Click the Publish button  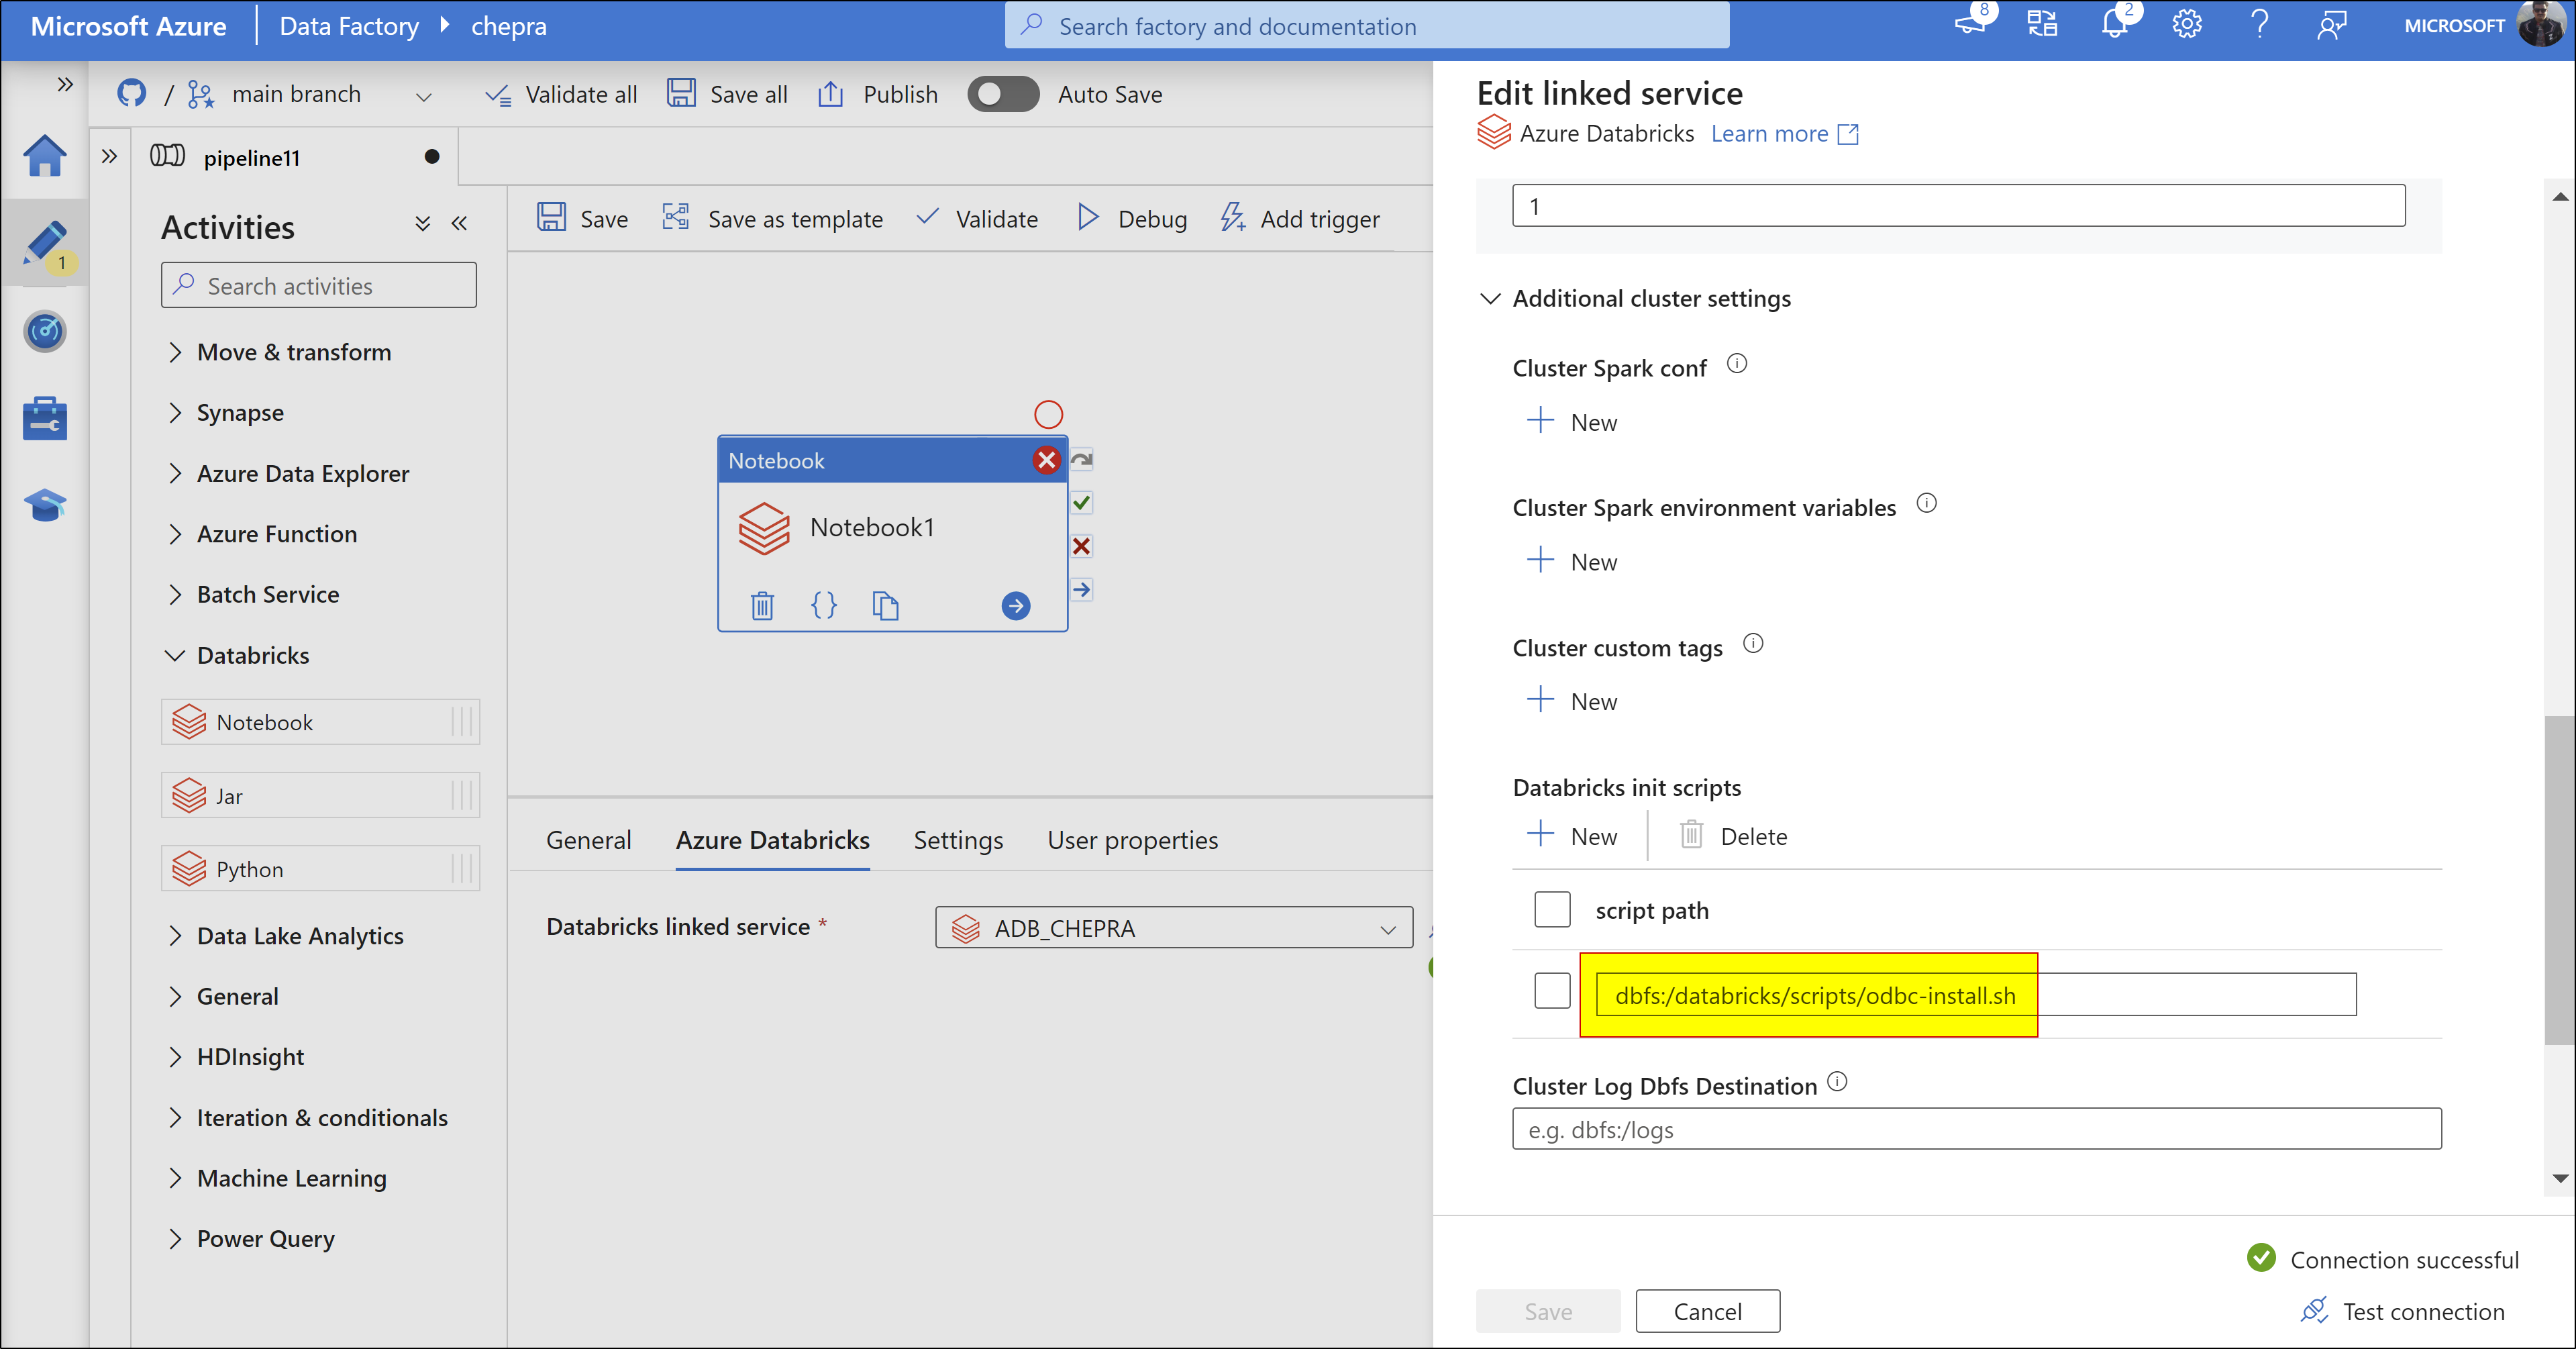(879, 94)
